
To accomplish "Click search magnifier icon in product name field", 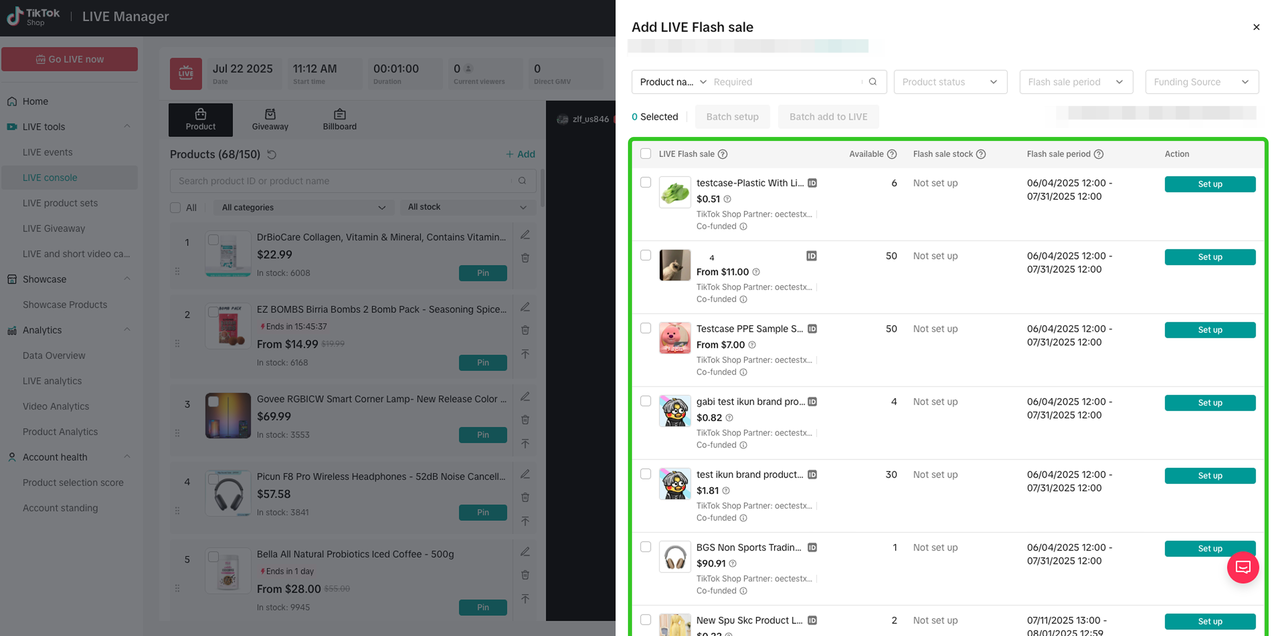I will (872, 82).
